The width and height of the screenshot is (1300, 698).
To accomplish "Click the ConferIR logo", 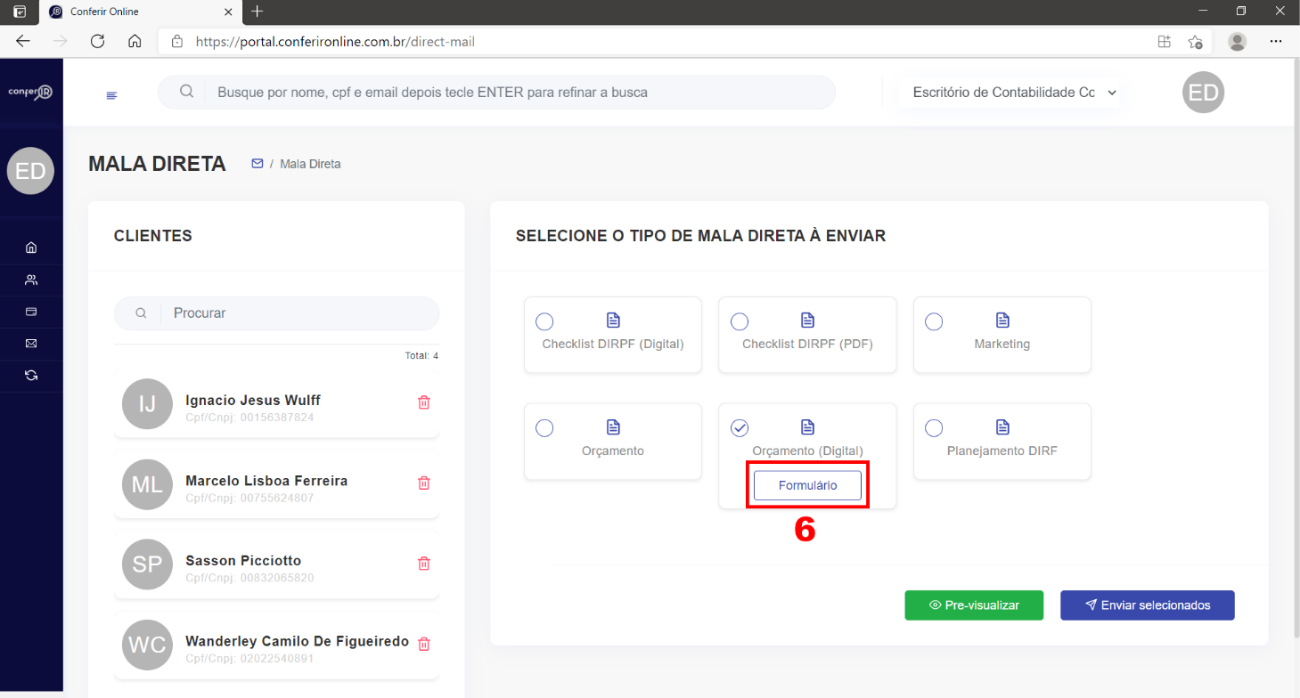I will 31,92.
